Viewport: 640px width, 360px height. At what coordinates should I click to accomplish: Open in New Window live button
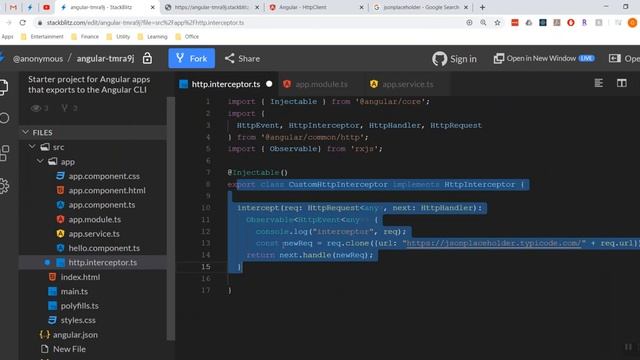click(x=544, y=58)
